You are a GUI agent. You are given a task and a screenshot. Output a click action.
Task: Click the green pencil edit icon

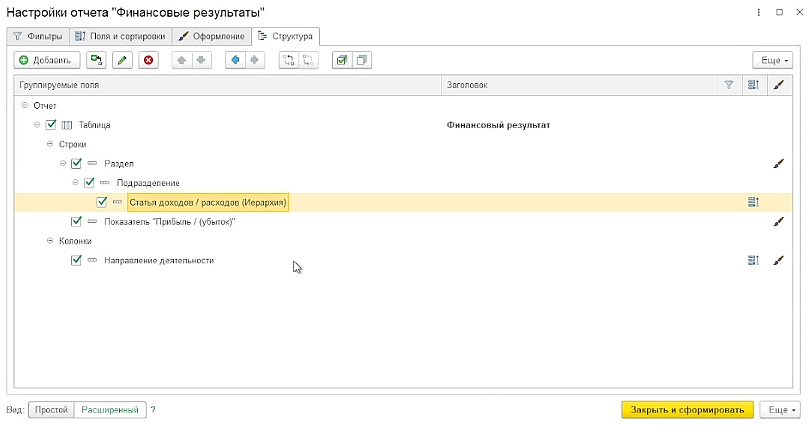(122, 60)
